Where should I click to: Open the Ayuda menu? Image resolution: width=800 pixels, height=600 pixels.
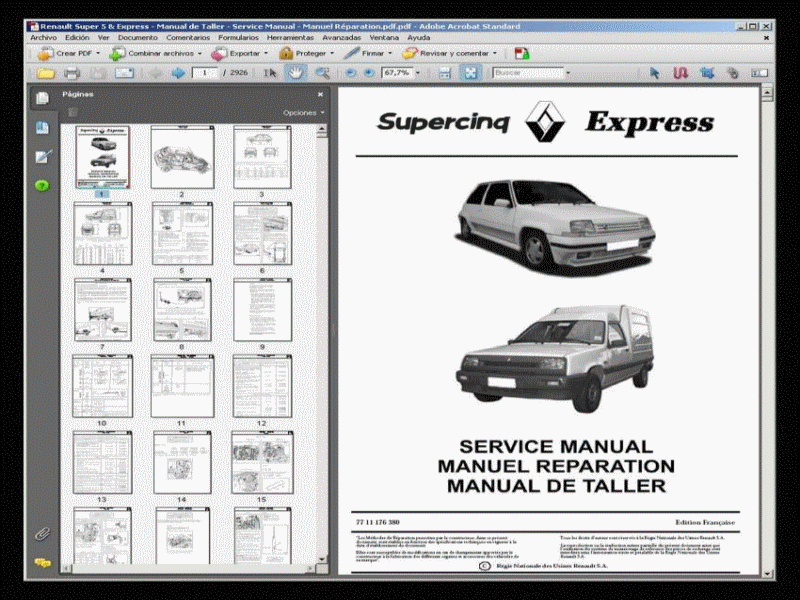coord(418,38)
